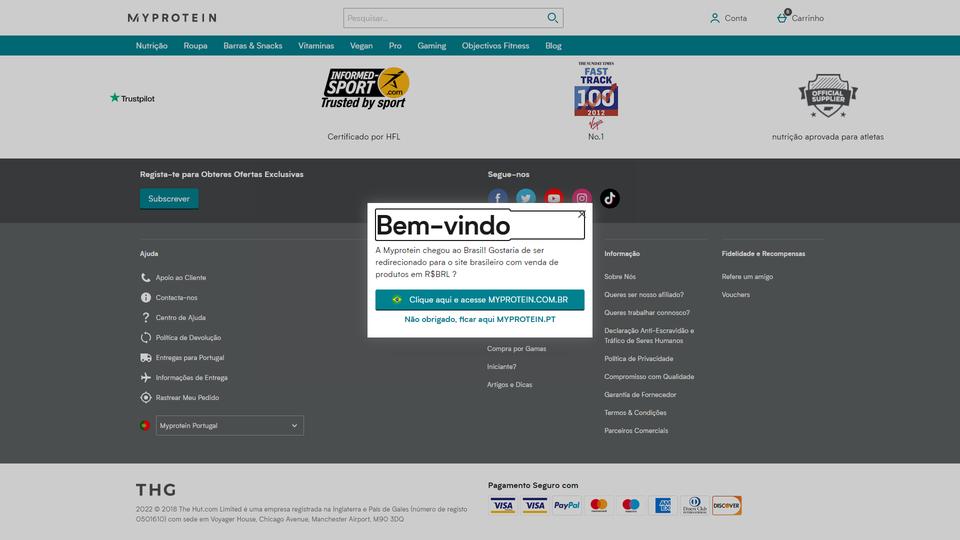Screen dimensions: 960x540
Task: Open the Parceiros Comerciais link
Action: point(636,431)
